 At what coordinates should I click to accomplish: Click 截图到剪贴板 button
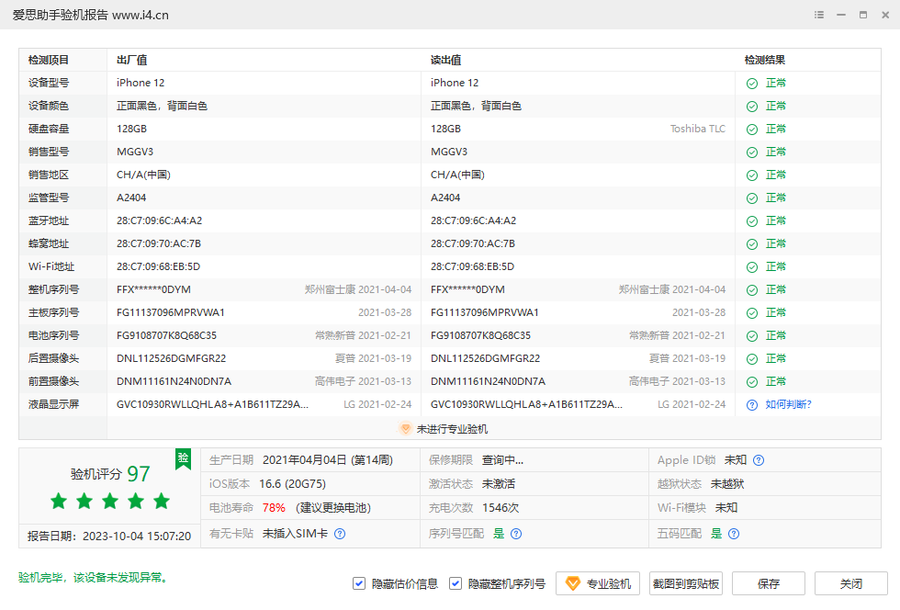click(x=686, y=584)
